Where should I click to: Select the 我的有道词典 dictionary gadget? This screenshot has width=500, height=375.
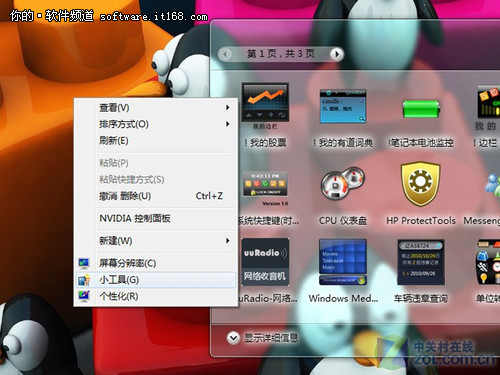tap(343, 106)
